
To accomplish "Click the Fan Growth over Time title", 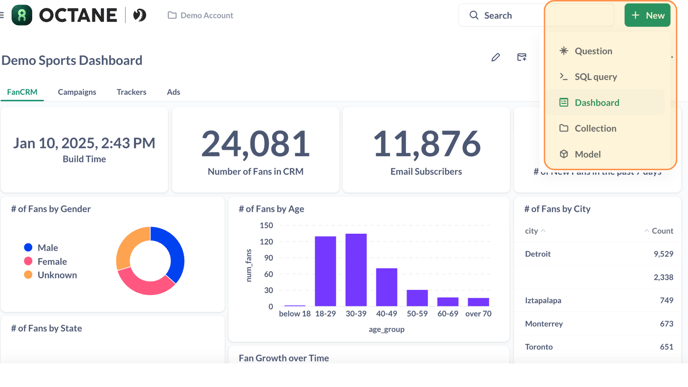I will click(x=283, y=358).
